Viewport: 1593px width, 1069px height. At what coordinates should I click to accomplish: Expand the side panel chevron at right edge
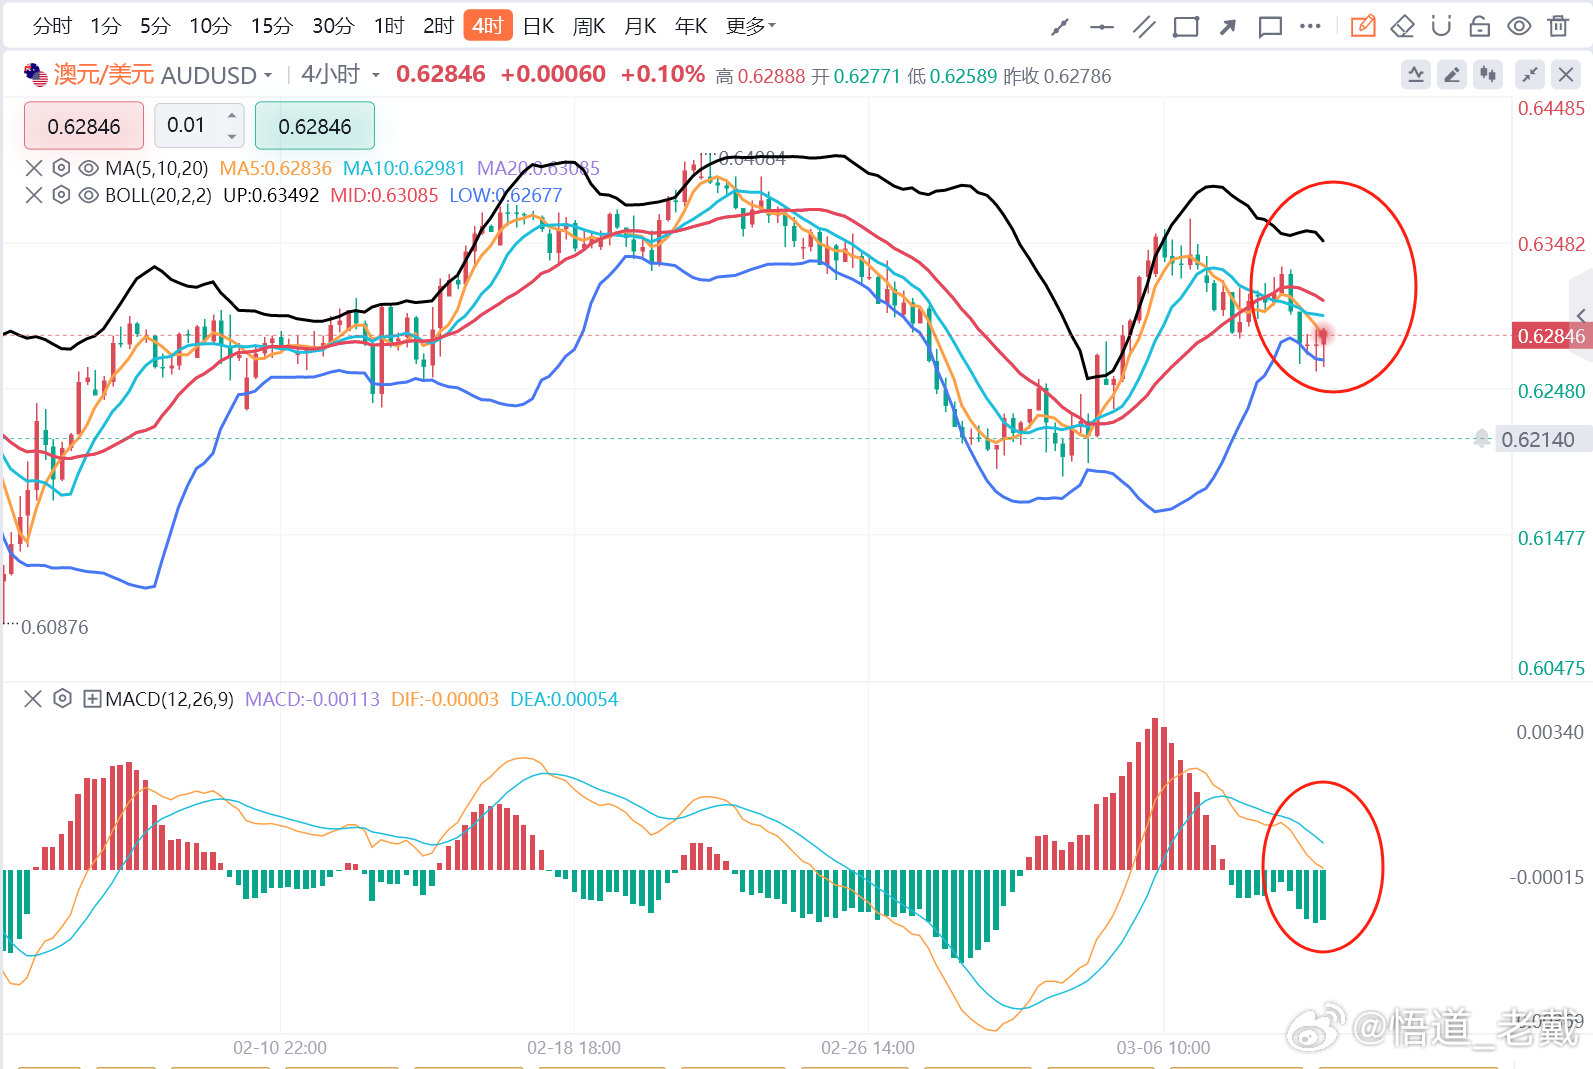tap(1581, 317)
